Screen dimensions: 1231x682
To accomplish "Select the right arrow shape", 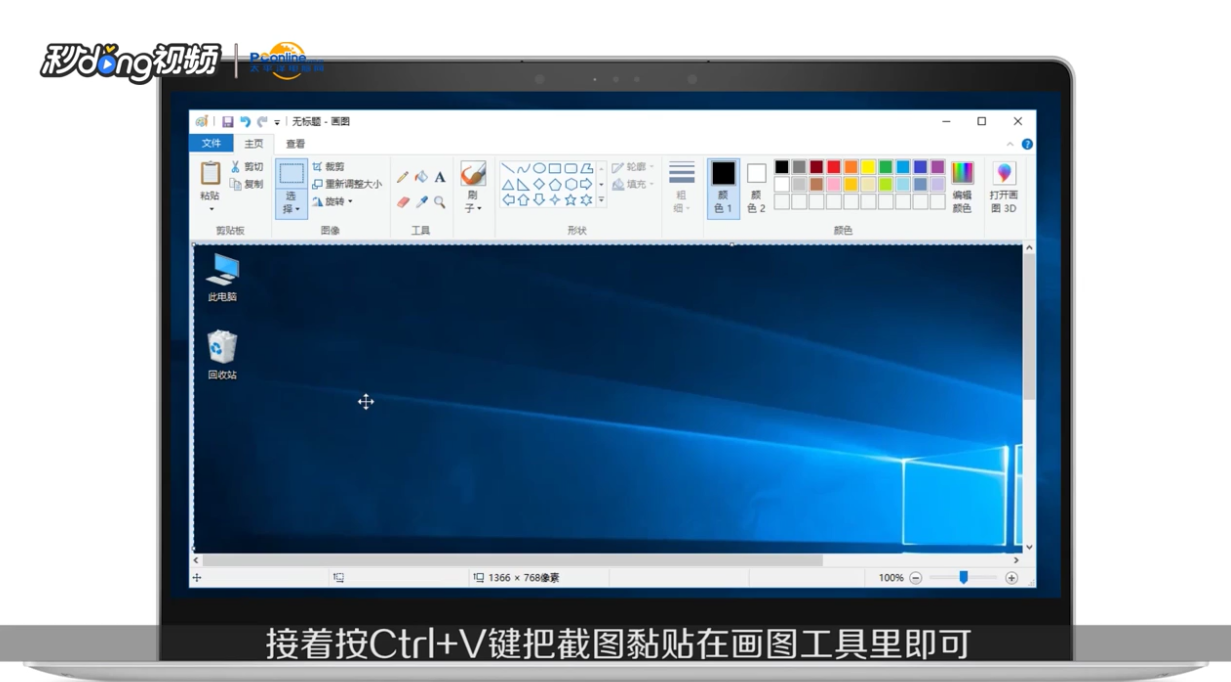I will [x=587, y=184].
